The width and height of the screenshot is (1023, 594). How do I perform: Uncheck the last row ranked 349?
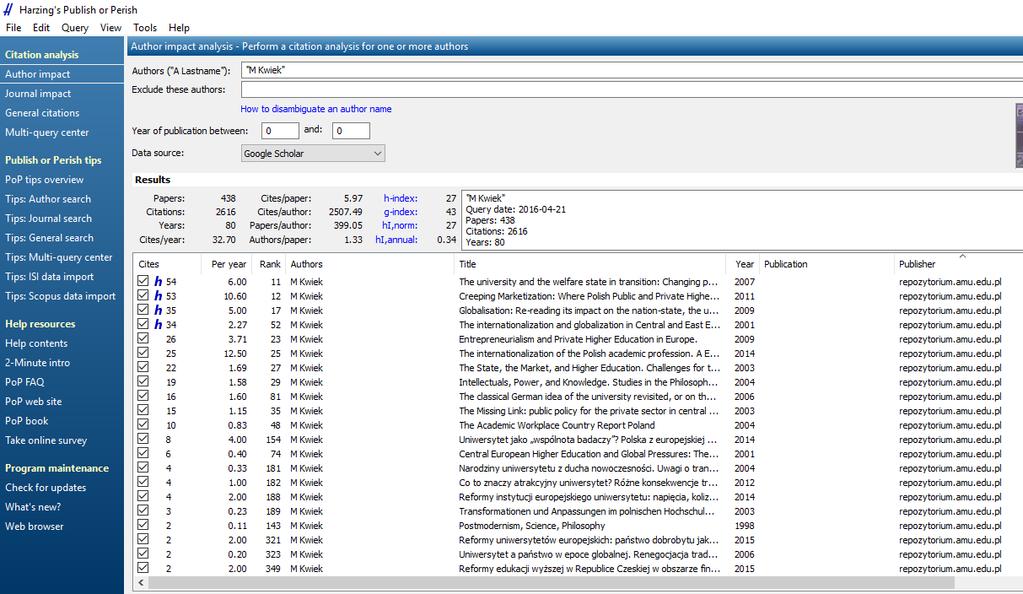pyautogui.click(x=143, y=568)
